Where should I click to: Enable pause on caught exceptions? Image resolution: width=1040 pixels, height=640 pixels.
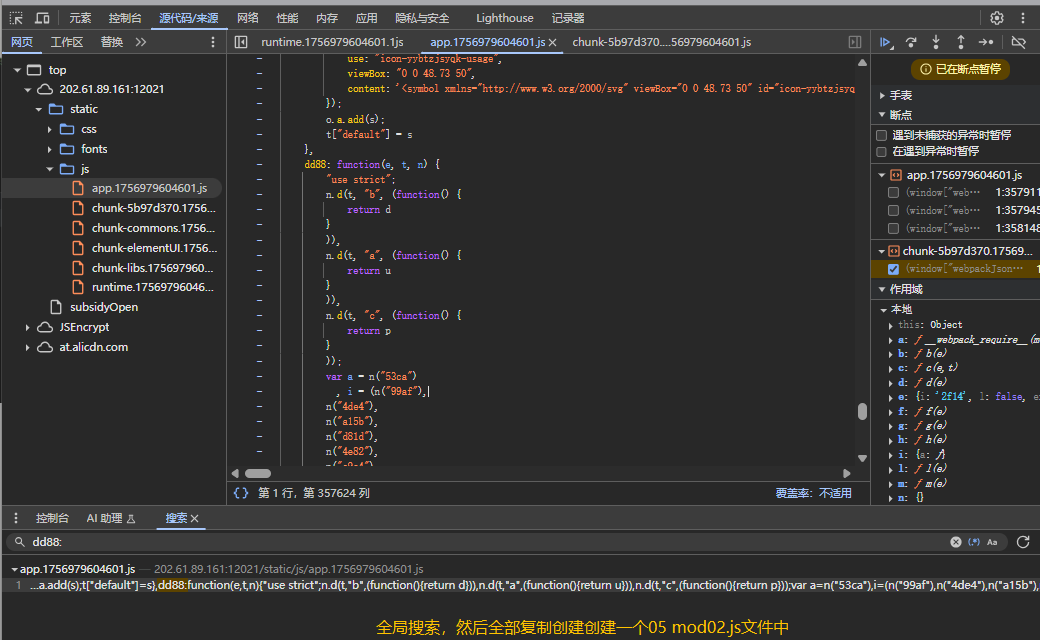coord(881,151)
